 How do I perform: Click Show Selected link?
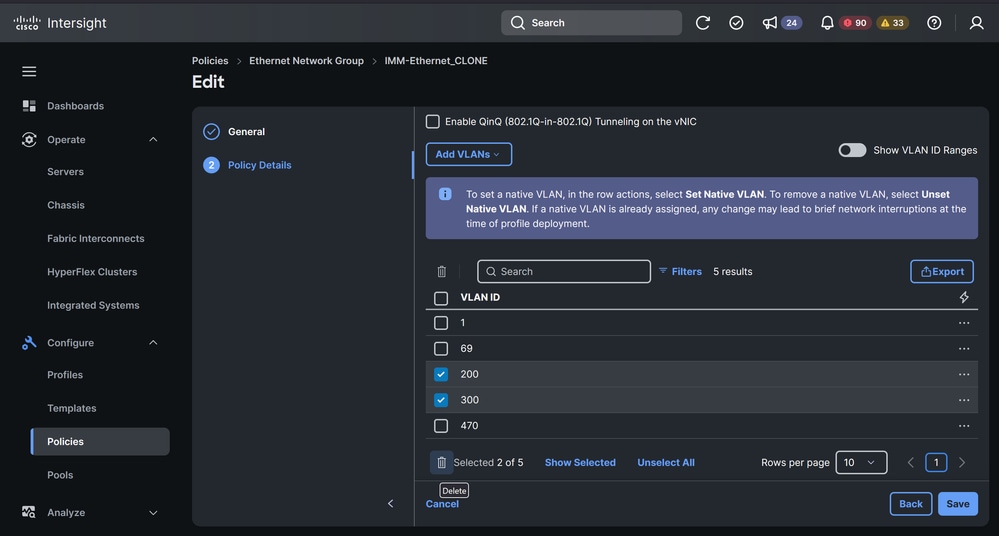(x=580, y=463)
